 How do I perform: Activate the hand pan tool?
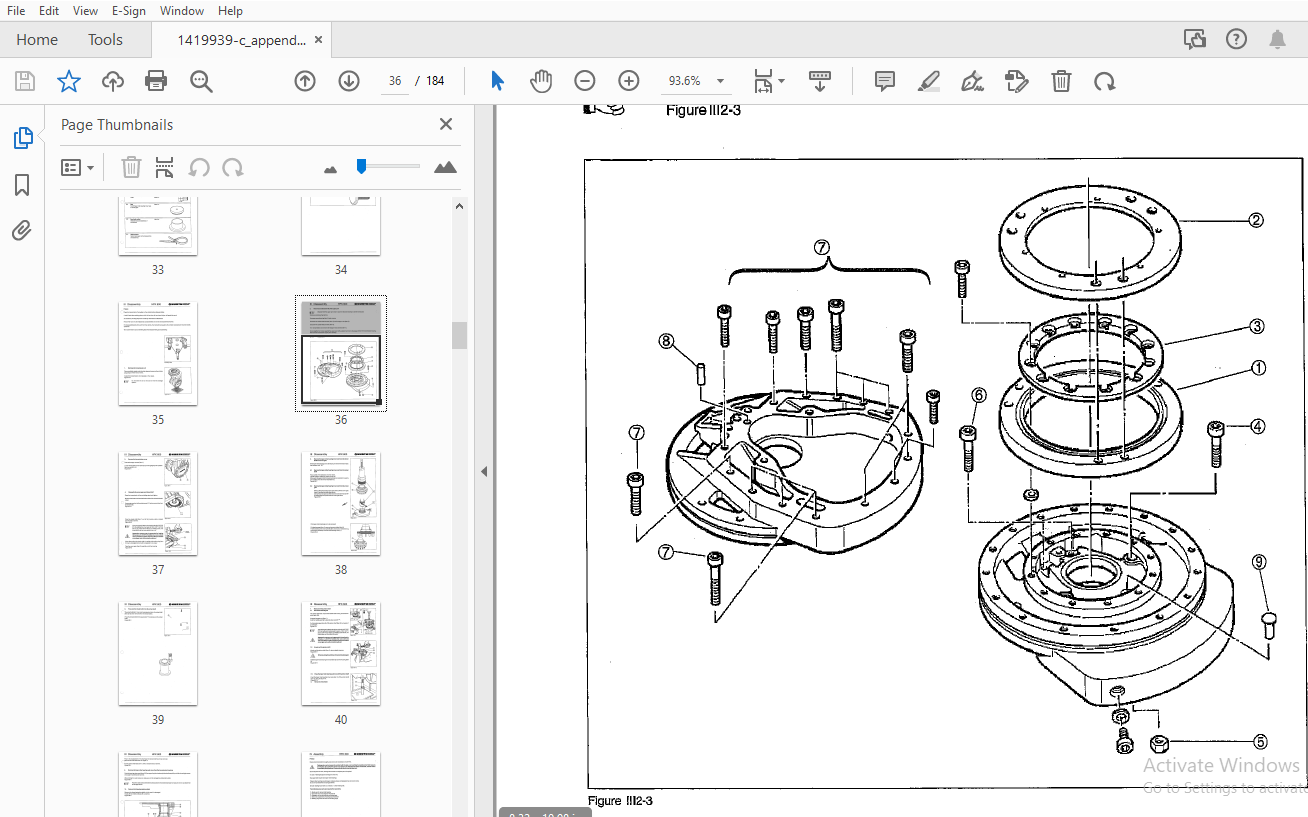(x=541, y=81)
